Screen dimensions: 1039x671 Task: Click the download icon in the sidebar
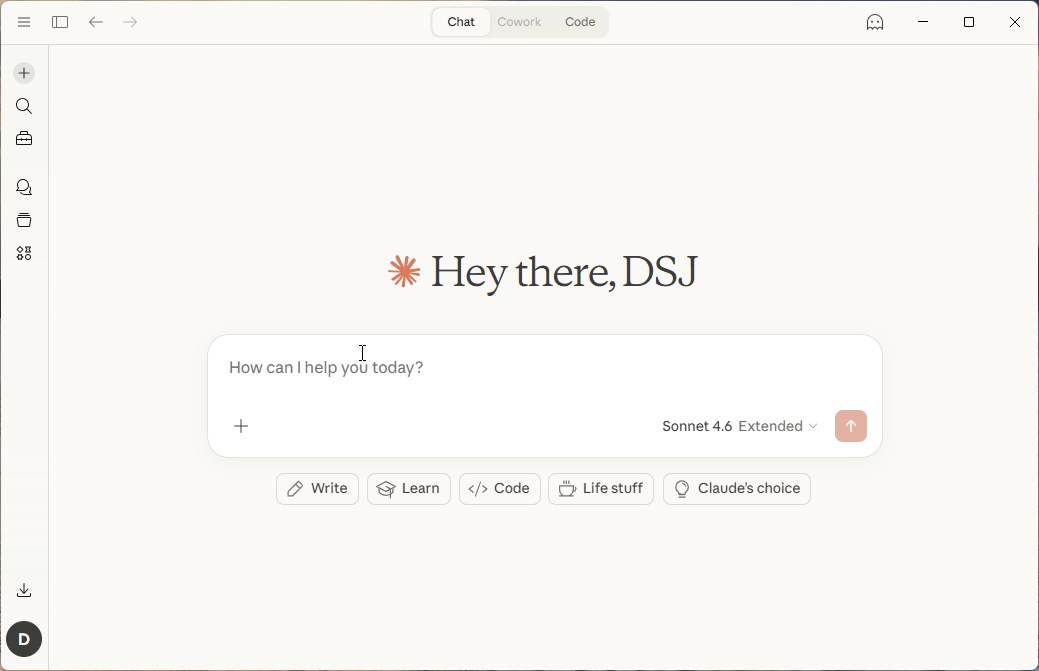(x=24, y=590)
